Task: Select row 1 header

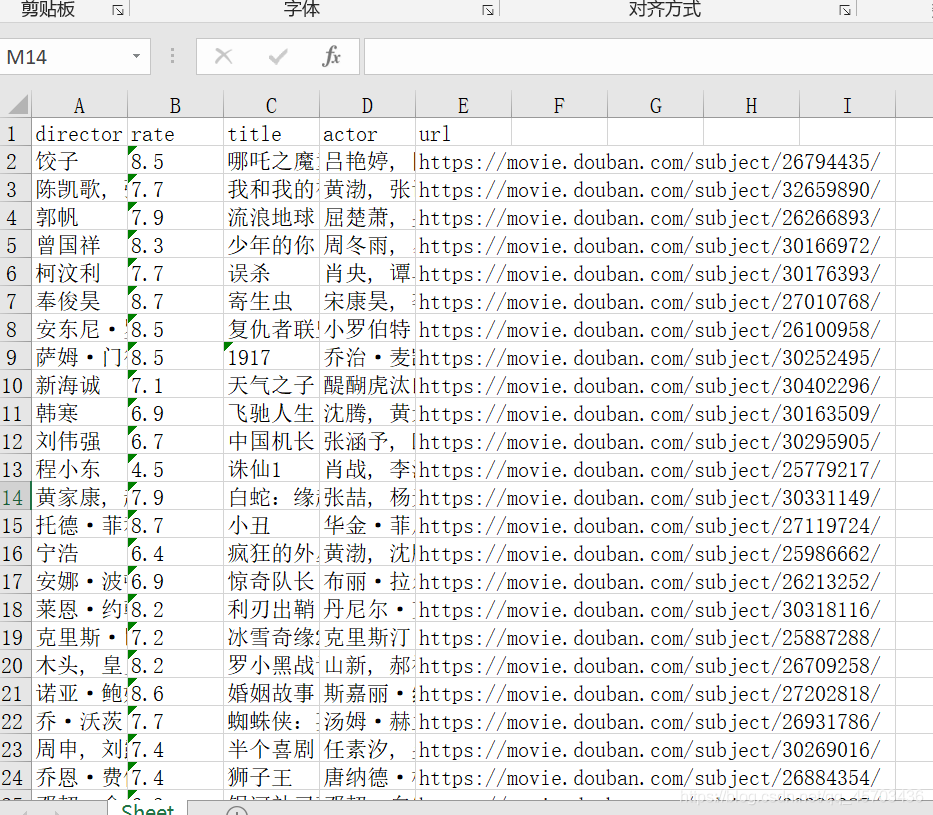Action: pyautogui.click(x=15, y=133)
